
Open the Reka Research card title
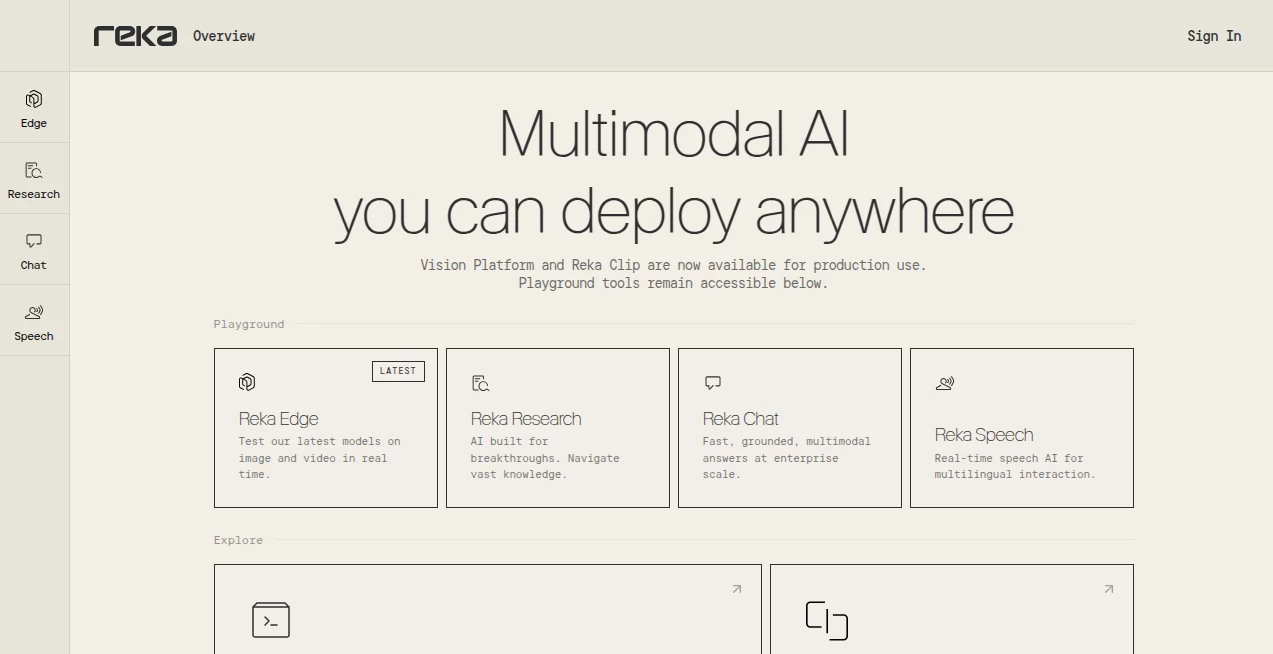click(x=526, y=419)
